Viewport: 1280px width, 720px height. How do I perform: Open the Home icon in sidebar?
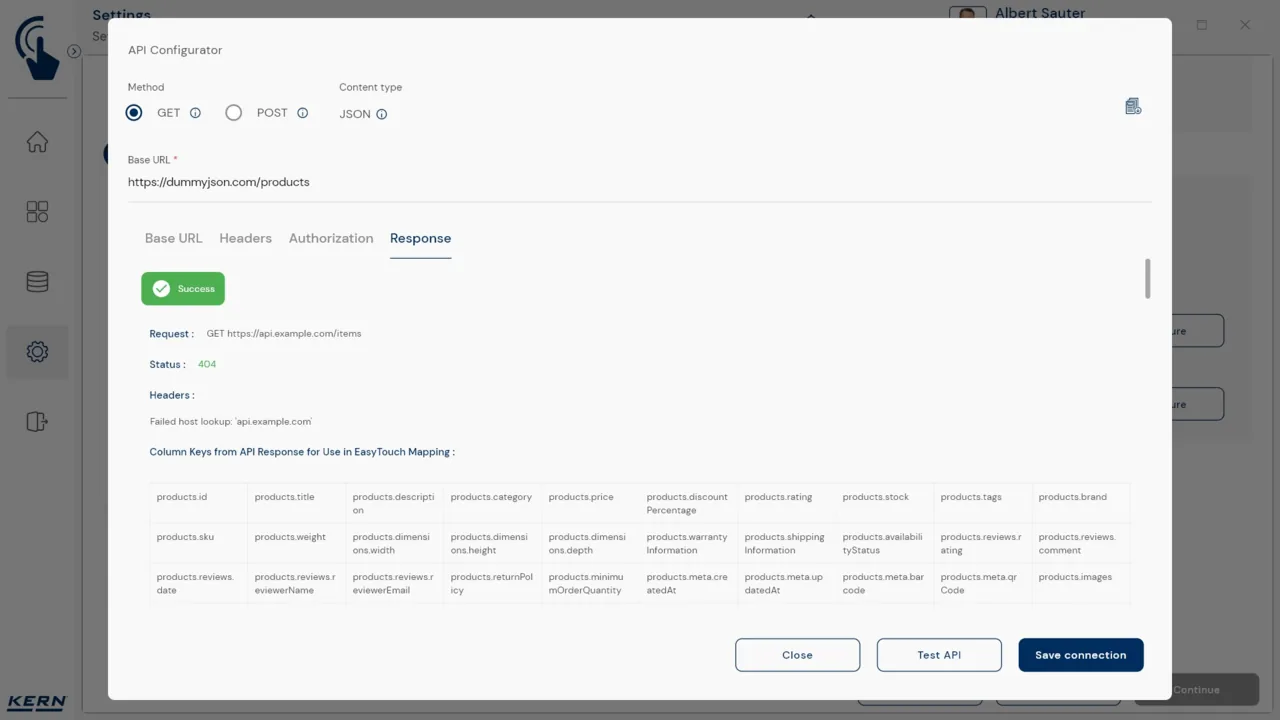[x=37, y=142]
